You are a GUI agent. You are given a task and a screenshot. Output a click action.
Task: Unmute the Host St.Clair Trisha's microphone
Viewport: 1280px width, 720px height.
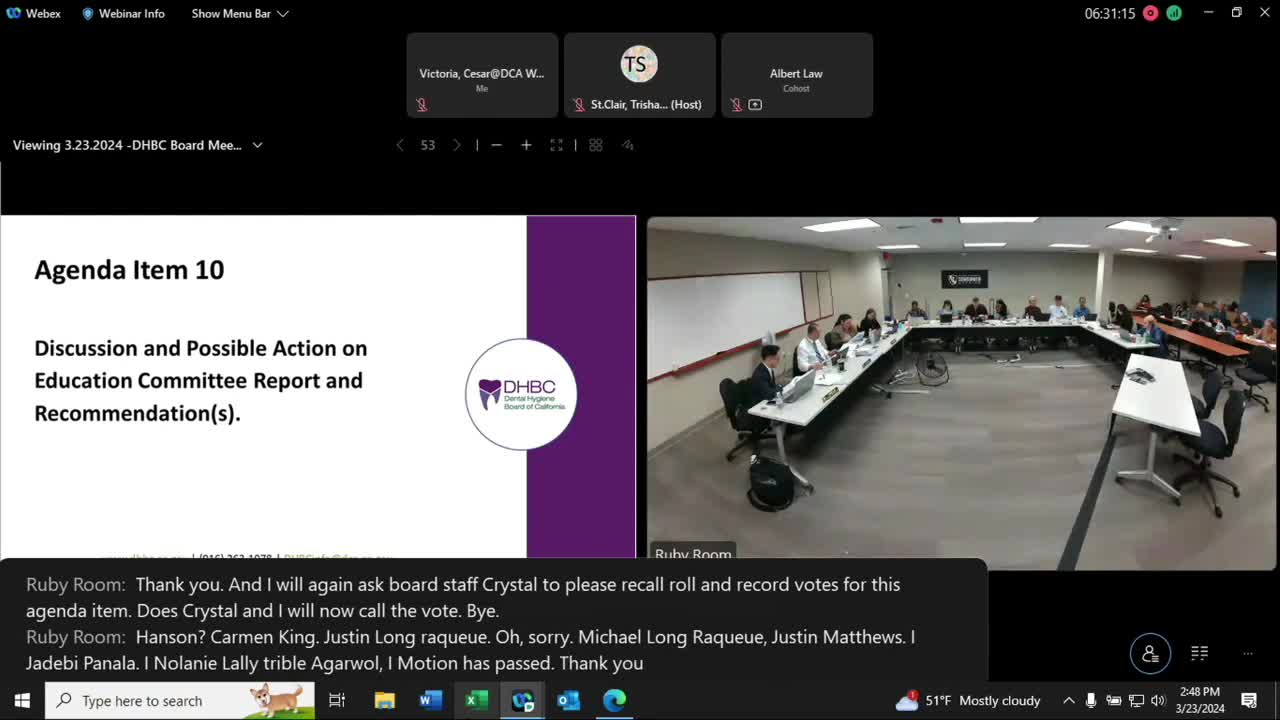click(x=578, y=104)
